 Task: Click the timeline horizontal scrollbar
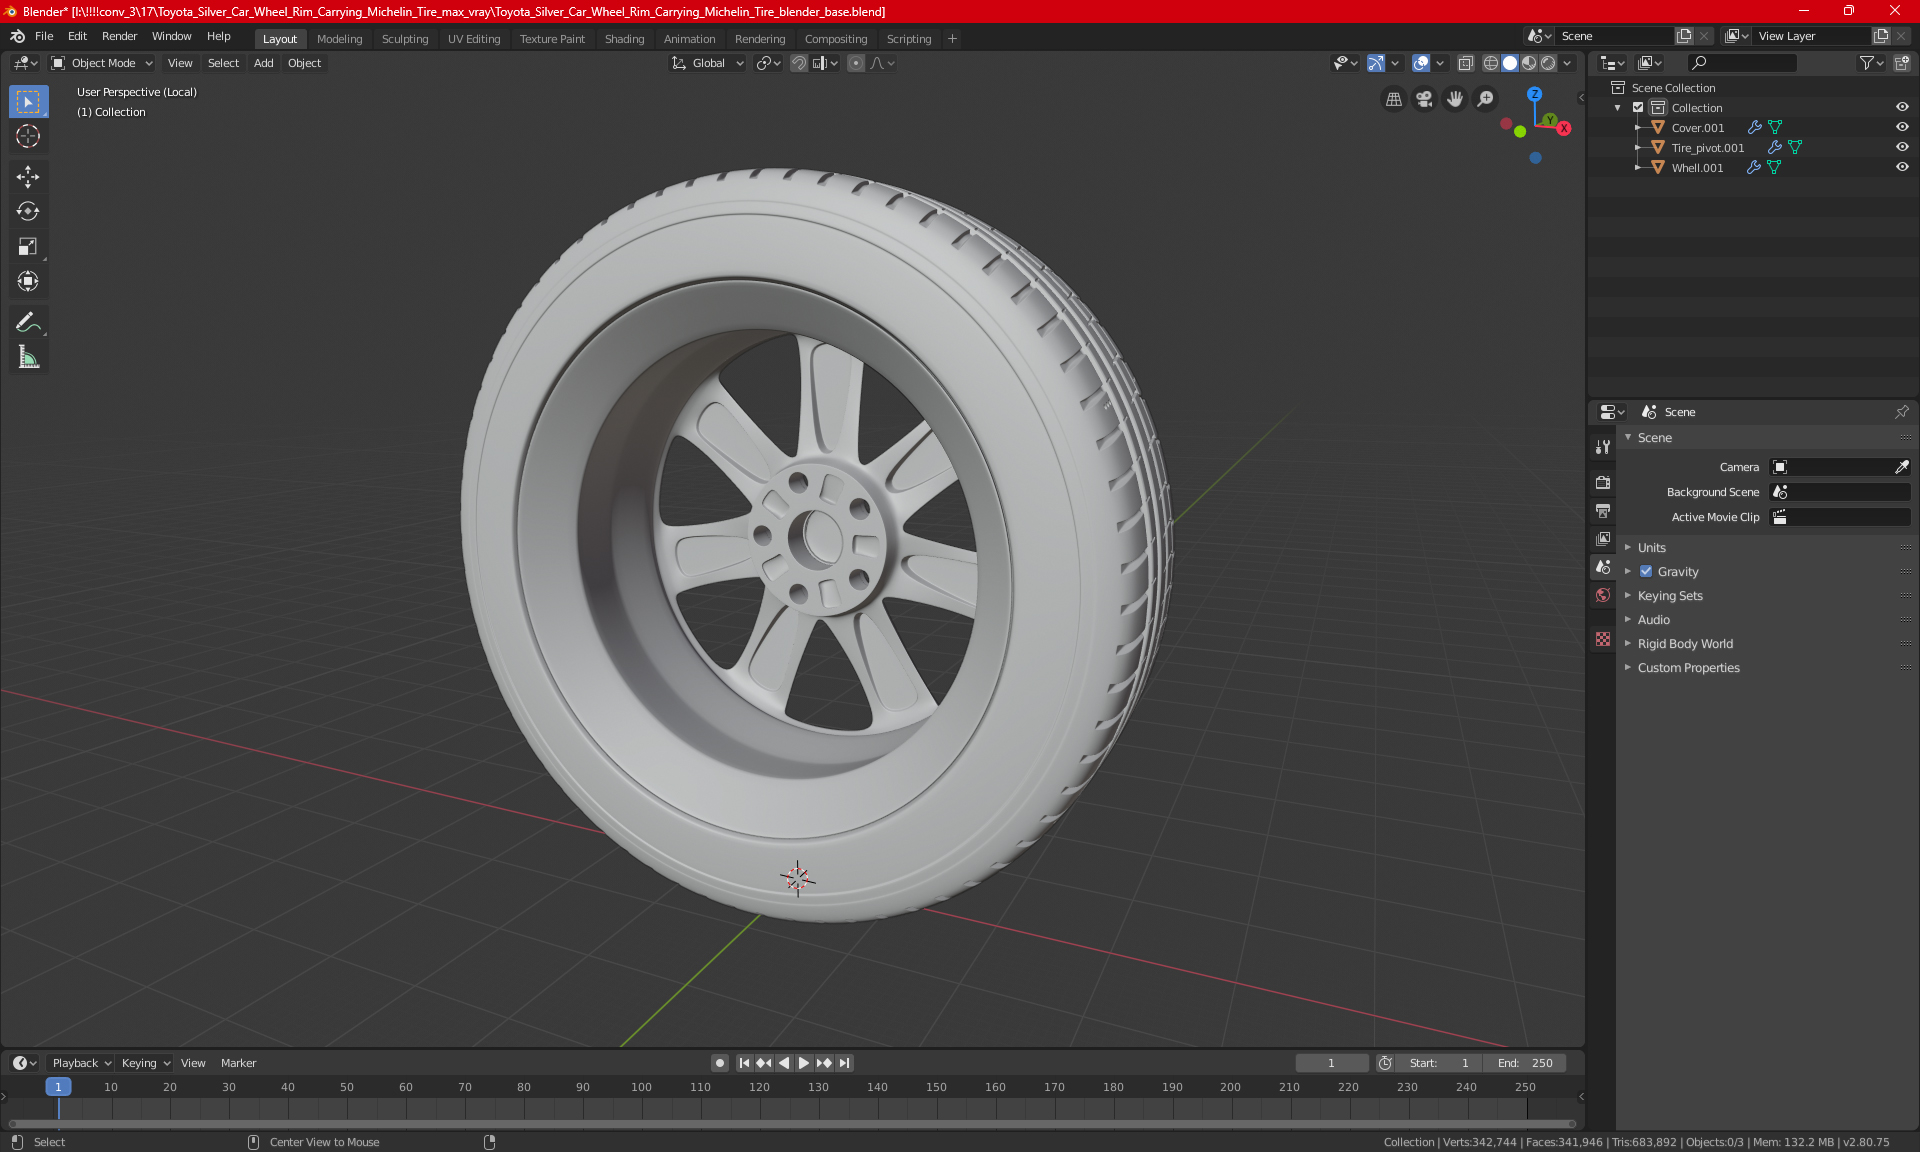pyautogui.click(x=790, y=1124)
